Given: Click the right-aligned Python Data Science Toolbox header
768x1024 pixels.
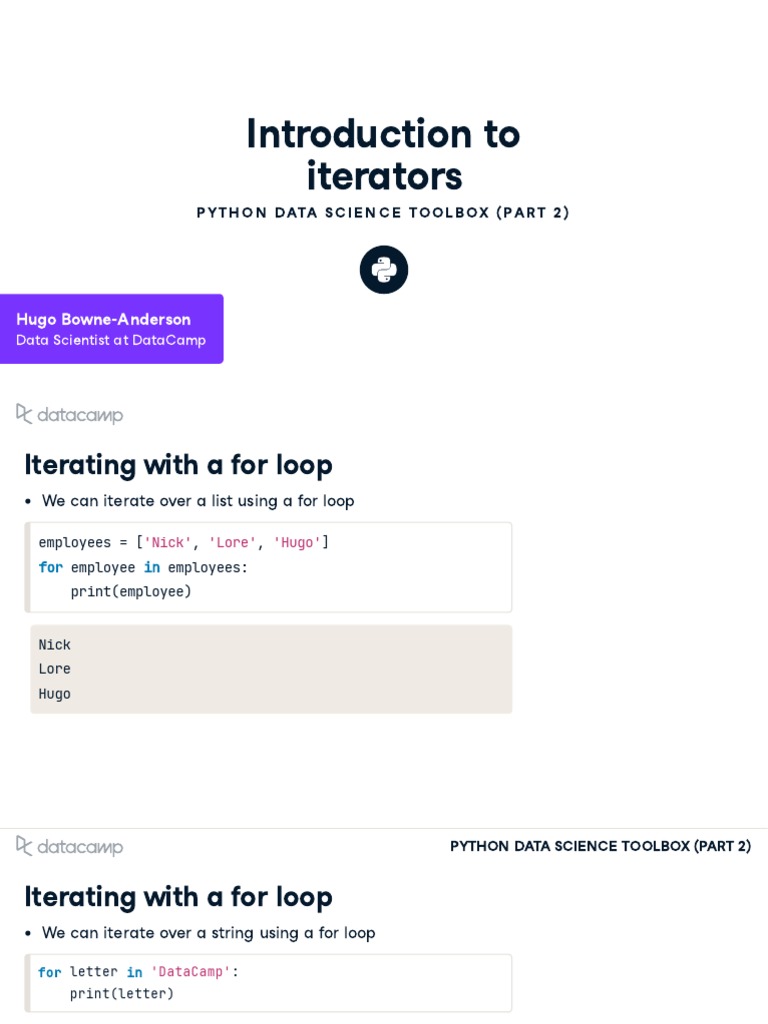Looking at the screenshot, I should [x=600, y=846].
